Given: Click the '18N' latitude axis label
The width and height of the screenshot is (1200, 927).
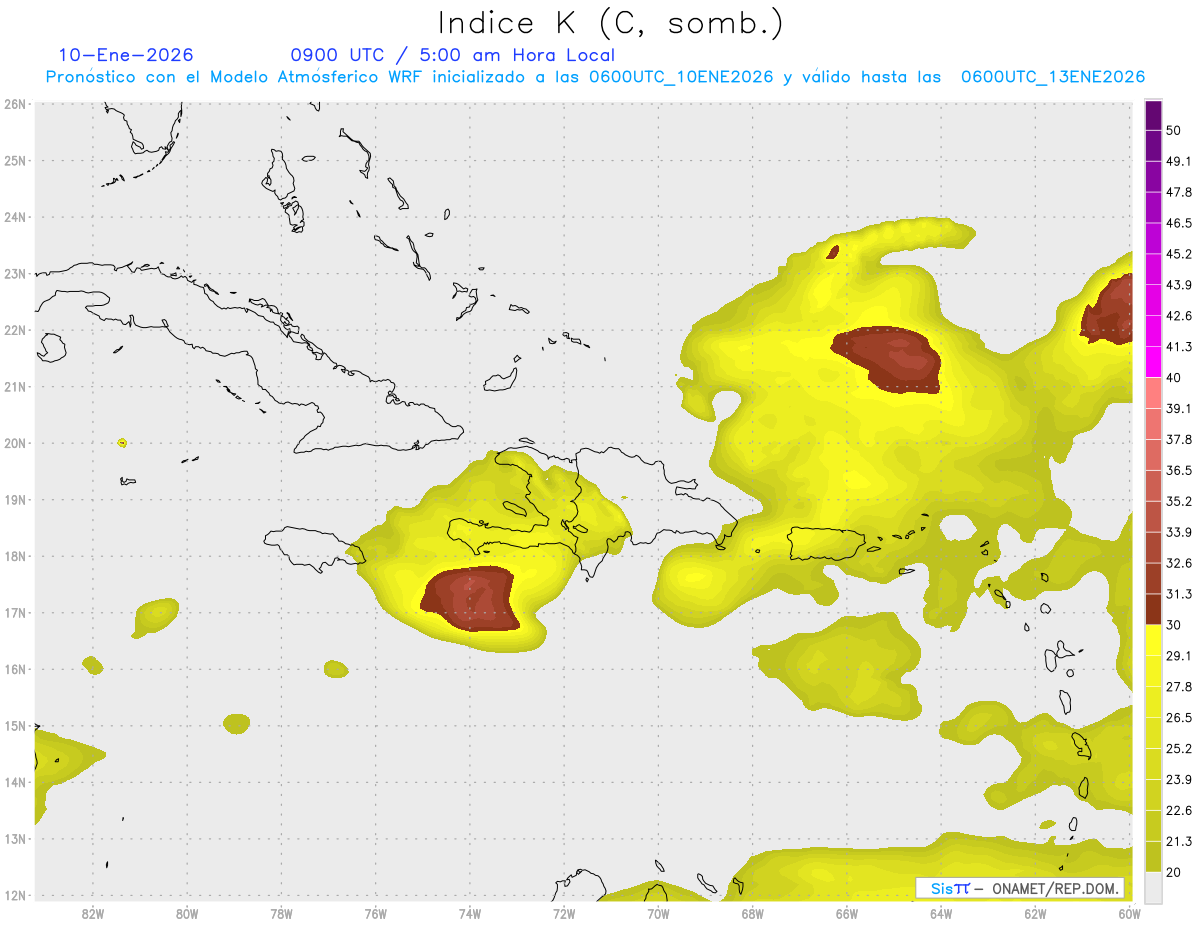Looking at the screenshot, I should 15,556.
